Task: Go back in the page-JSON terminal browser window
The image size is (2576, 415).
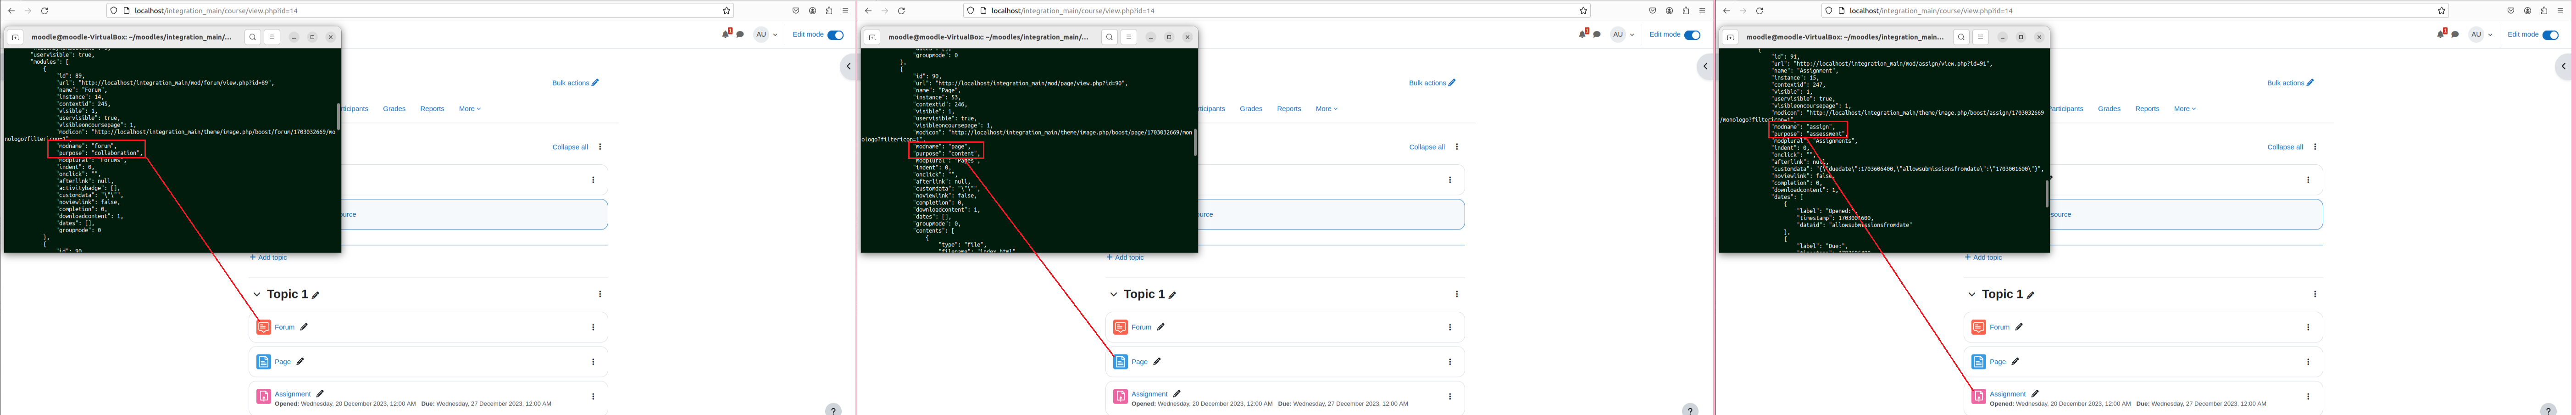Action: click(867, 11)
